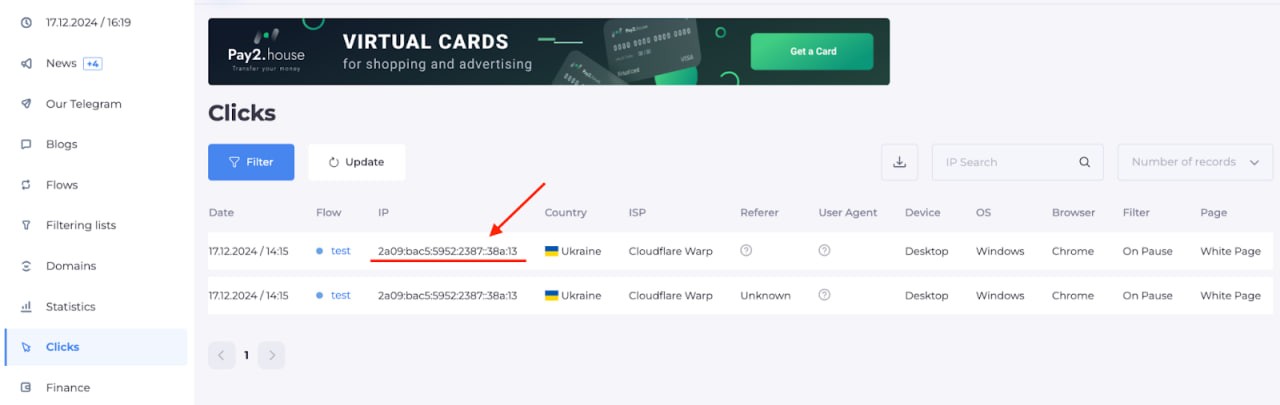This screenshot has width=1280, height=405.
Task: Open Finance in the sidebar
Action: pos(67,387)
